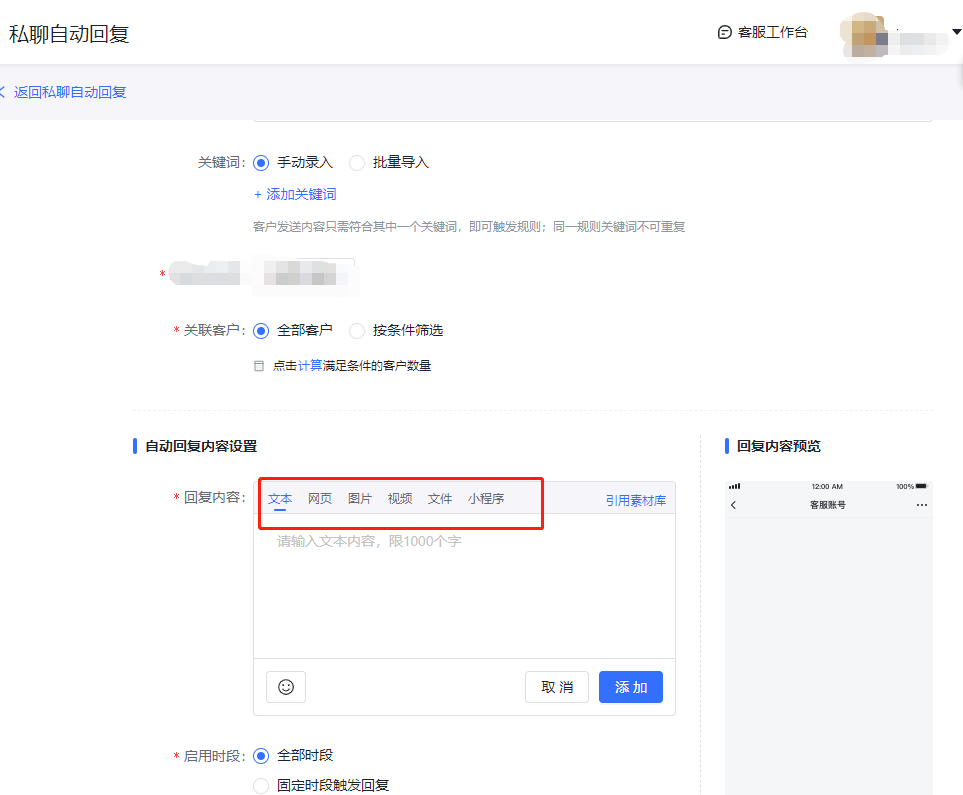
Task: Click into the reply text content field
Action: pos(464,590)
